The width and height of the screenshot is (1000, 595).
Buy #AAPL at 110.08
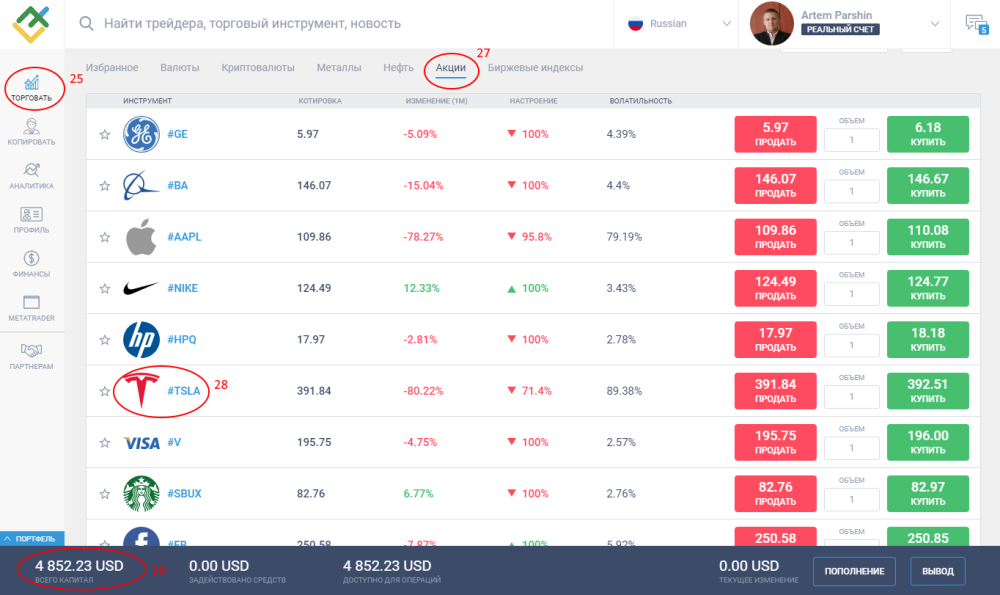click(928, 237)
